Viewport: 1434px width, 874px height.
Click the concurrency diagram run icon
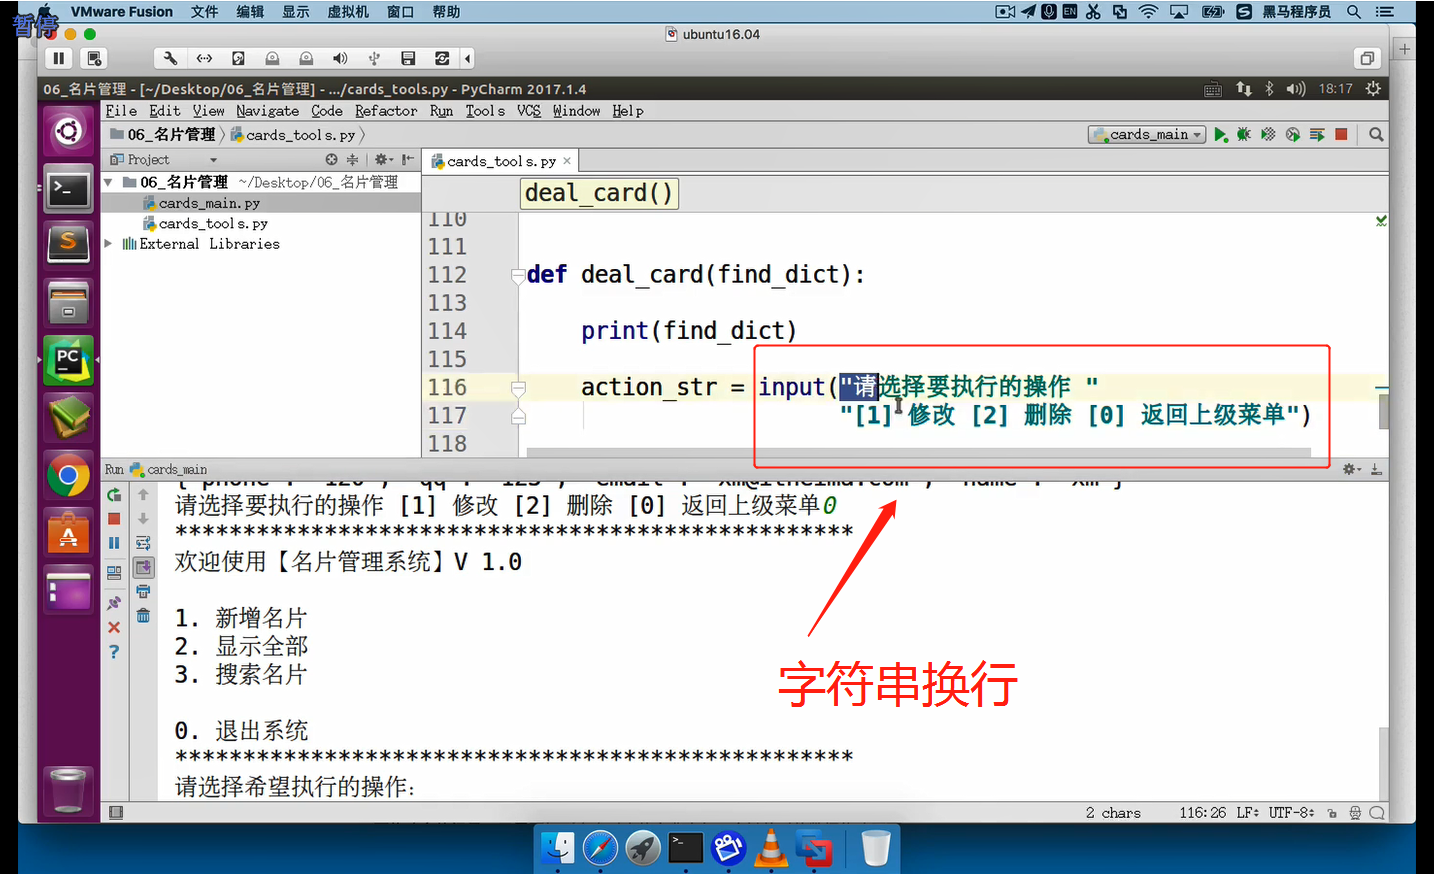click(x=1317, y=134)
